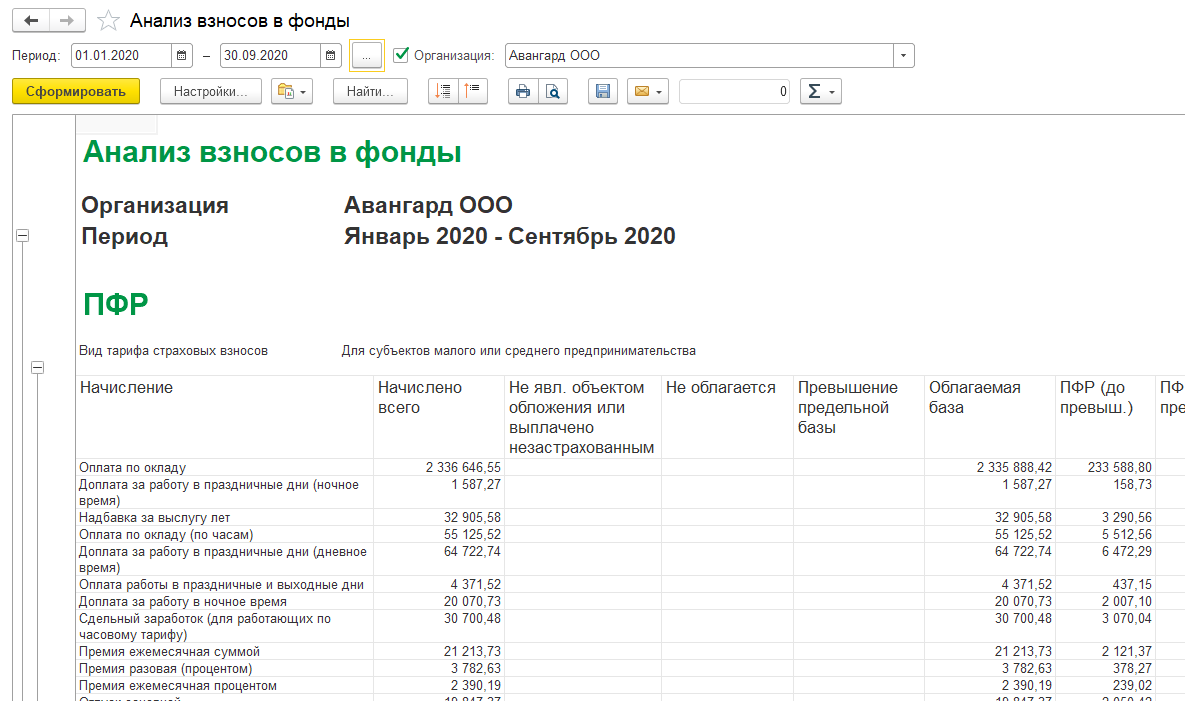Open period selection ellipsis button
1185x701 pixels.
367,56
